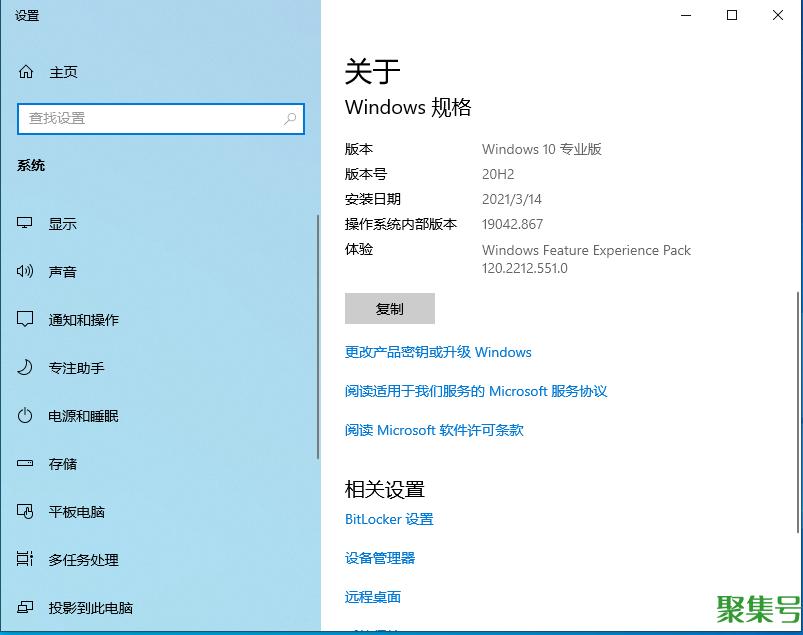Open 投影到此电脑 projecting icon
The height and width of the screenshot is (635, 803).
(26, 608)
